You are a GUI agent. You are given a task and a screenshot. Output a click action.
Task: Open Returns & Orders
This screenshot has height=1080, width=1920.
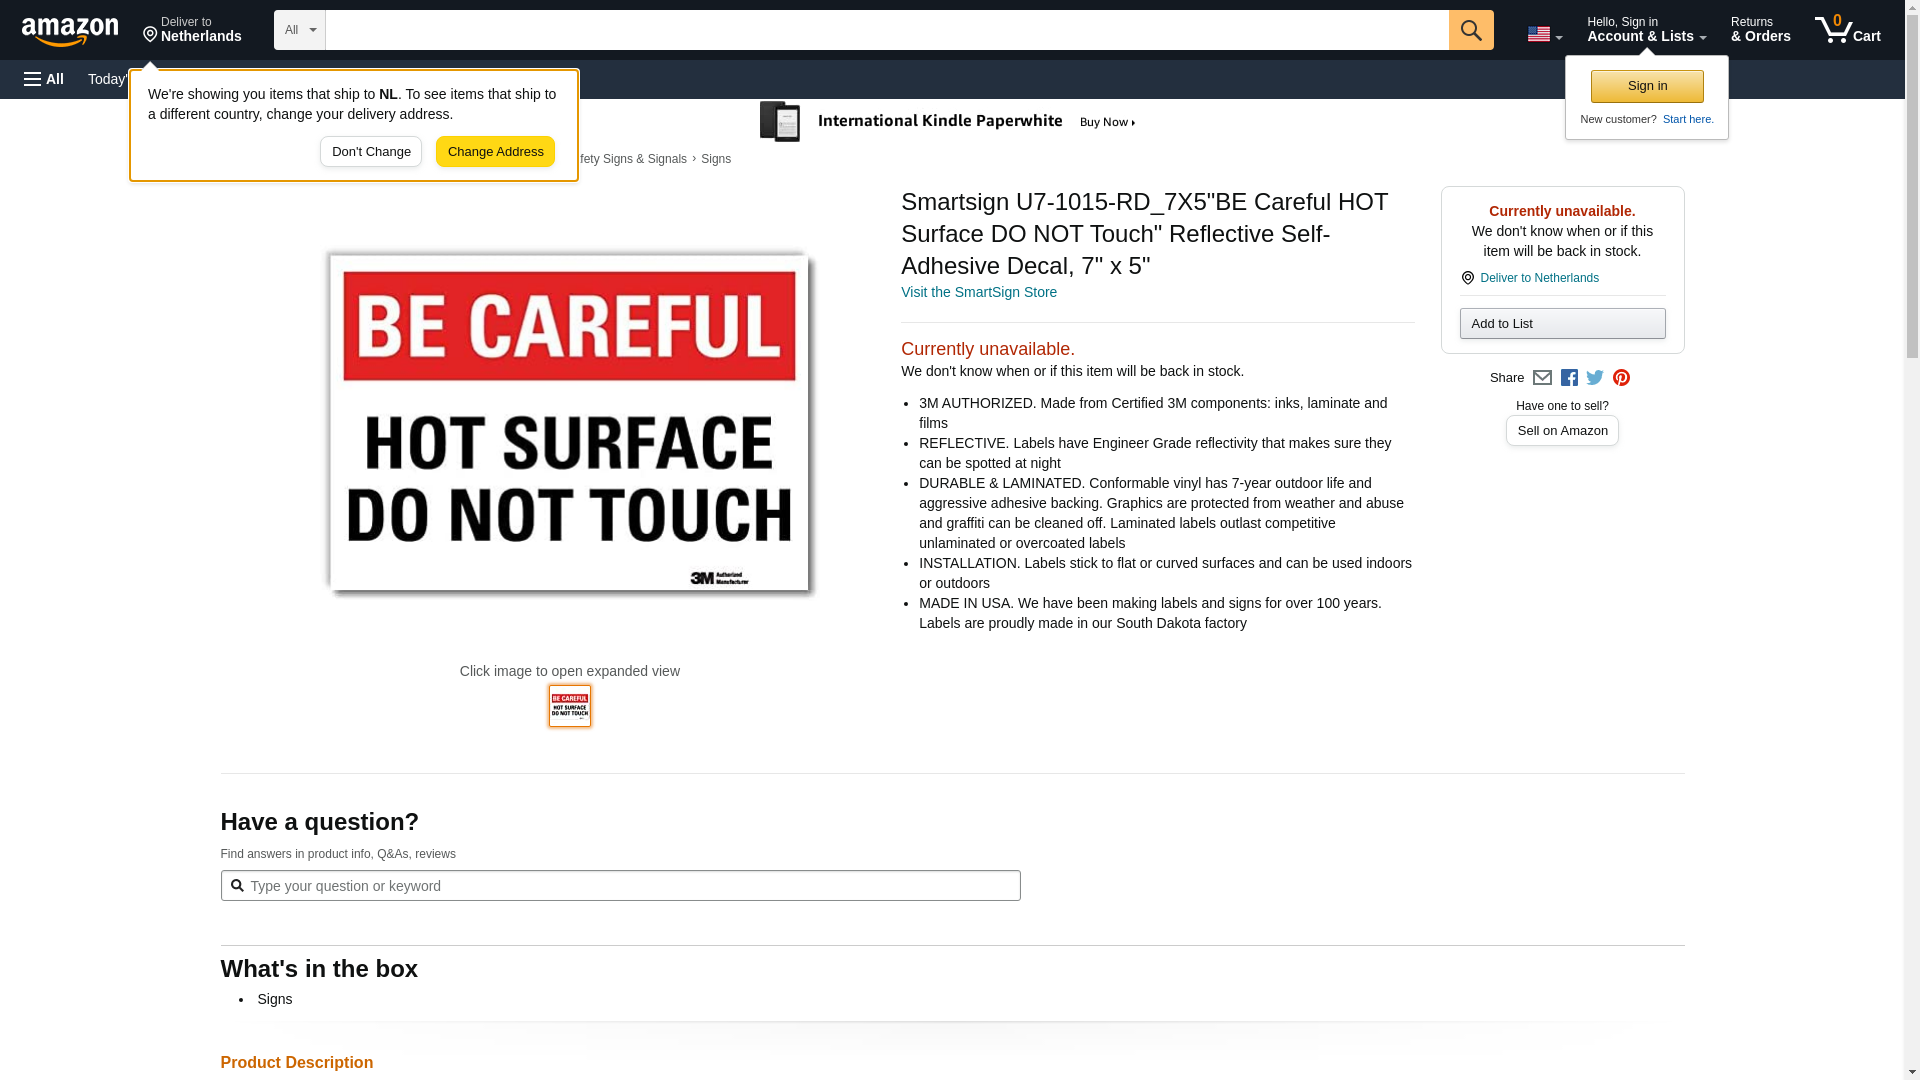point(1760,29)
